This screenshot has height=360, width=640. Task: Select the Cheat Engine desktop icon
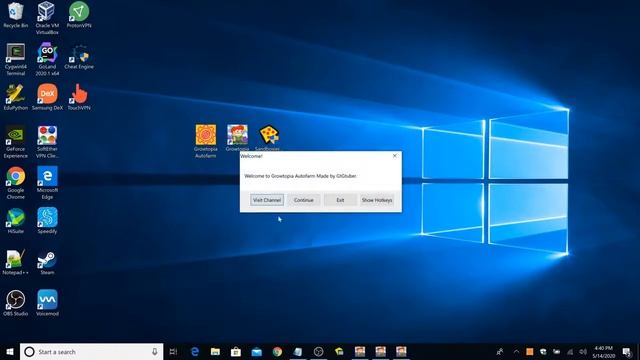[79, 57]
